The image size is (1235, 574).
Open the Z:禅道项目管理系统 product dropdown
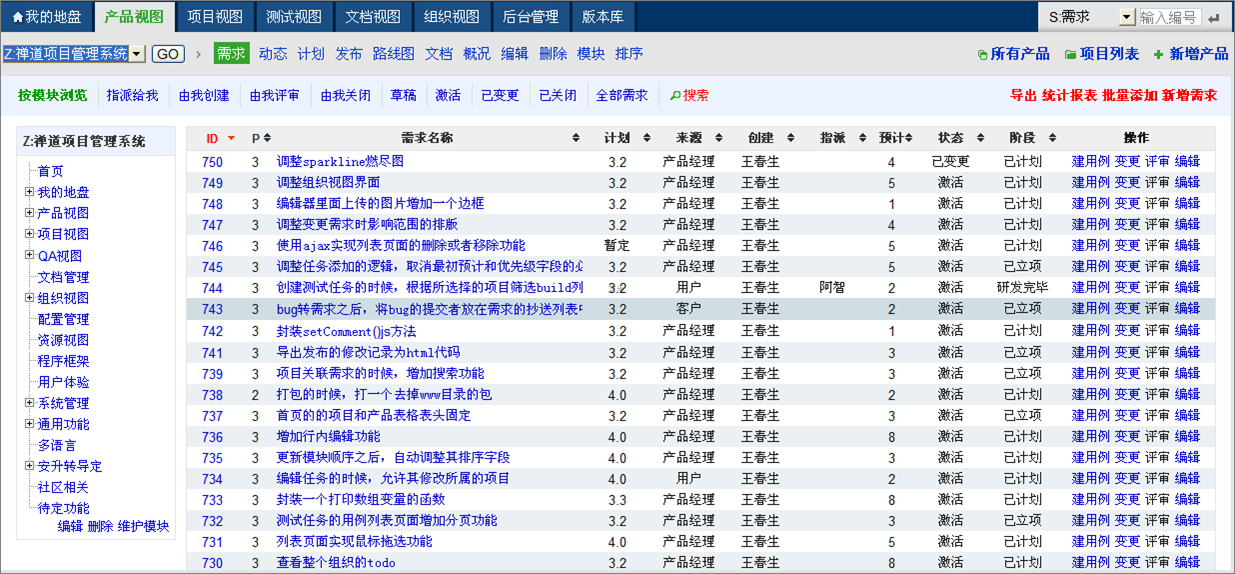click(x=137, y=54)
